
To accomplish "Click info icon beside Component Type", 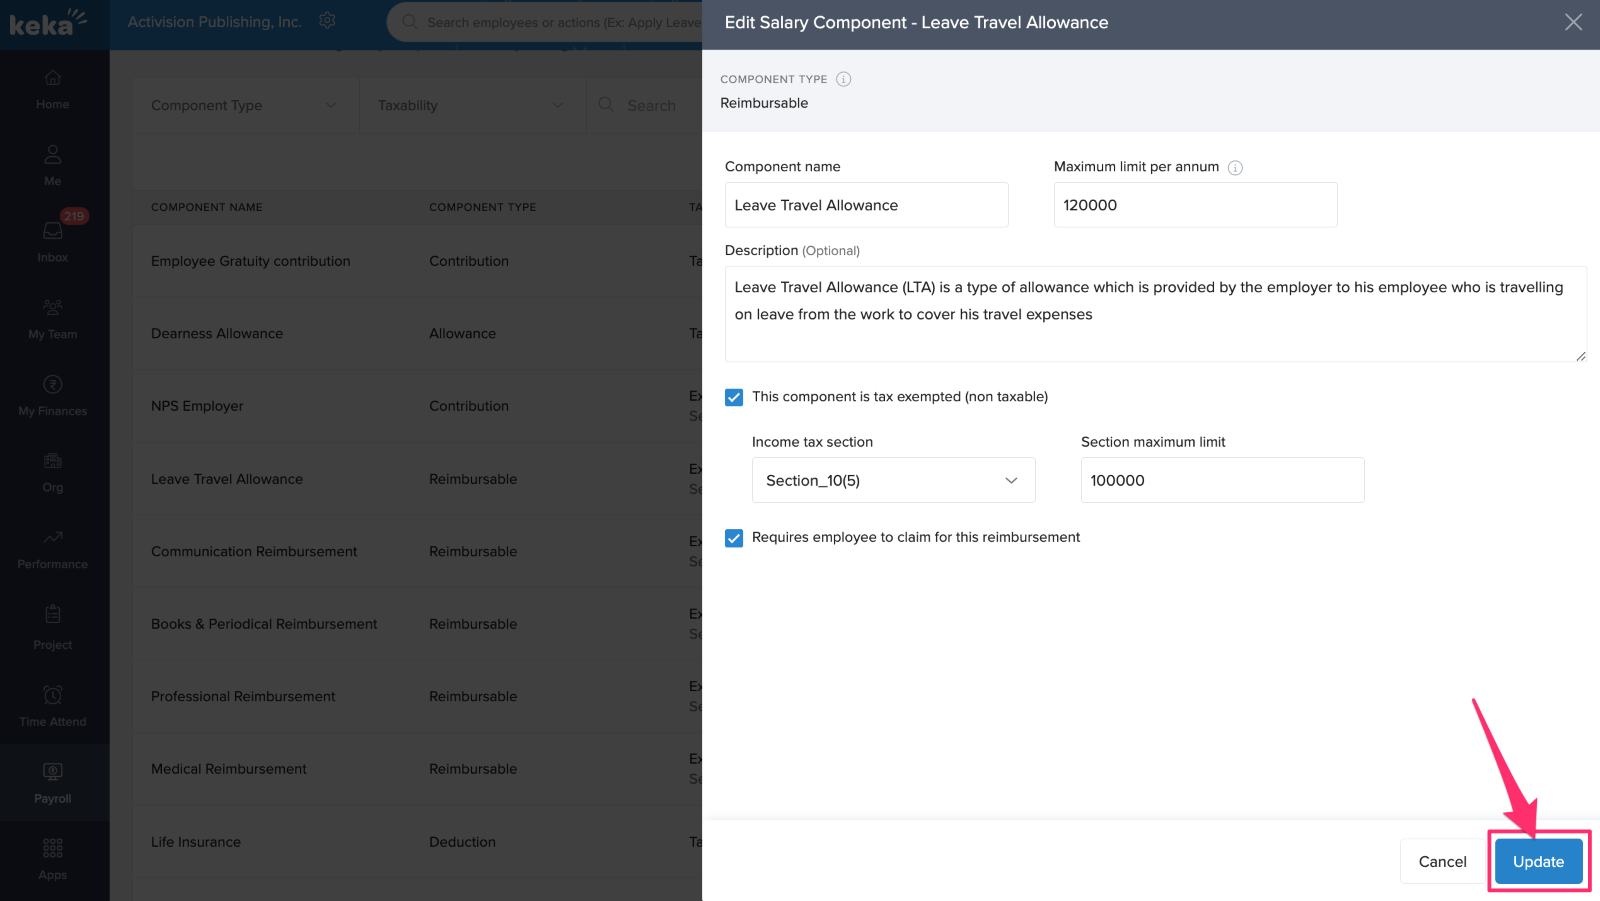I will (843, 79).
